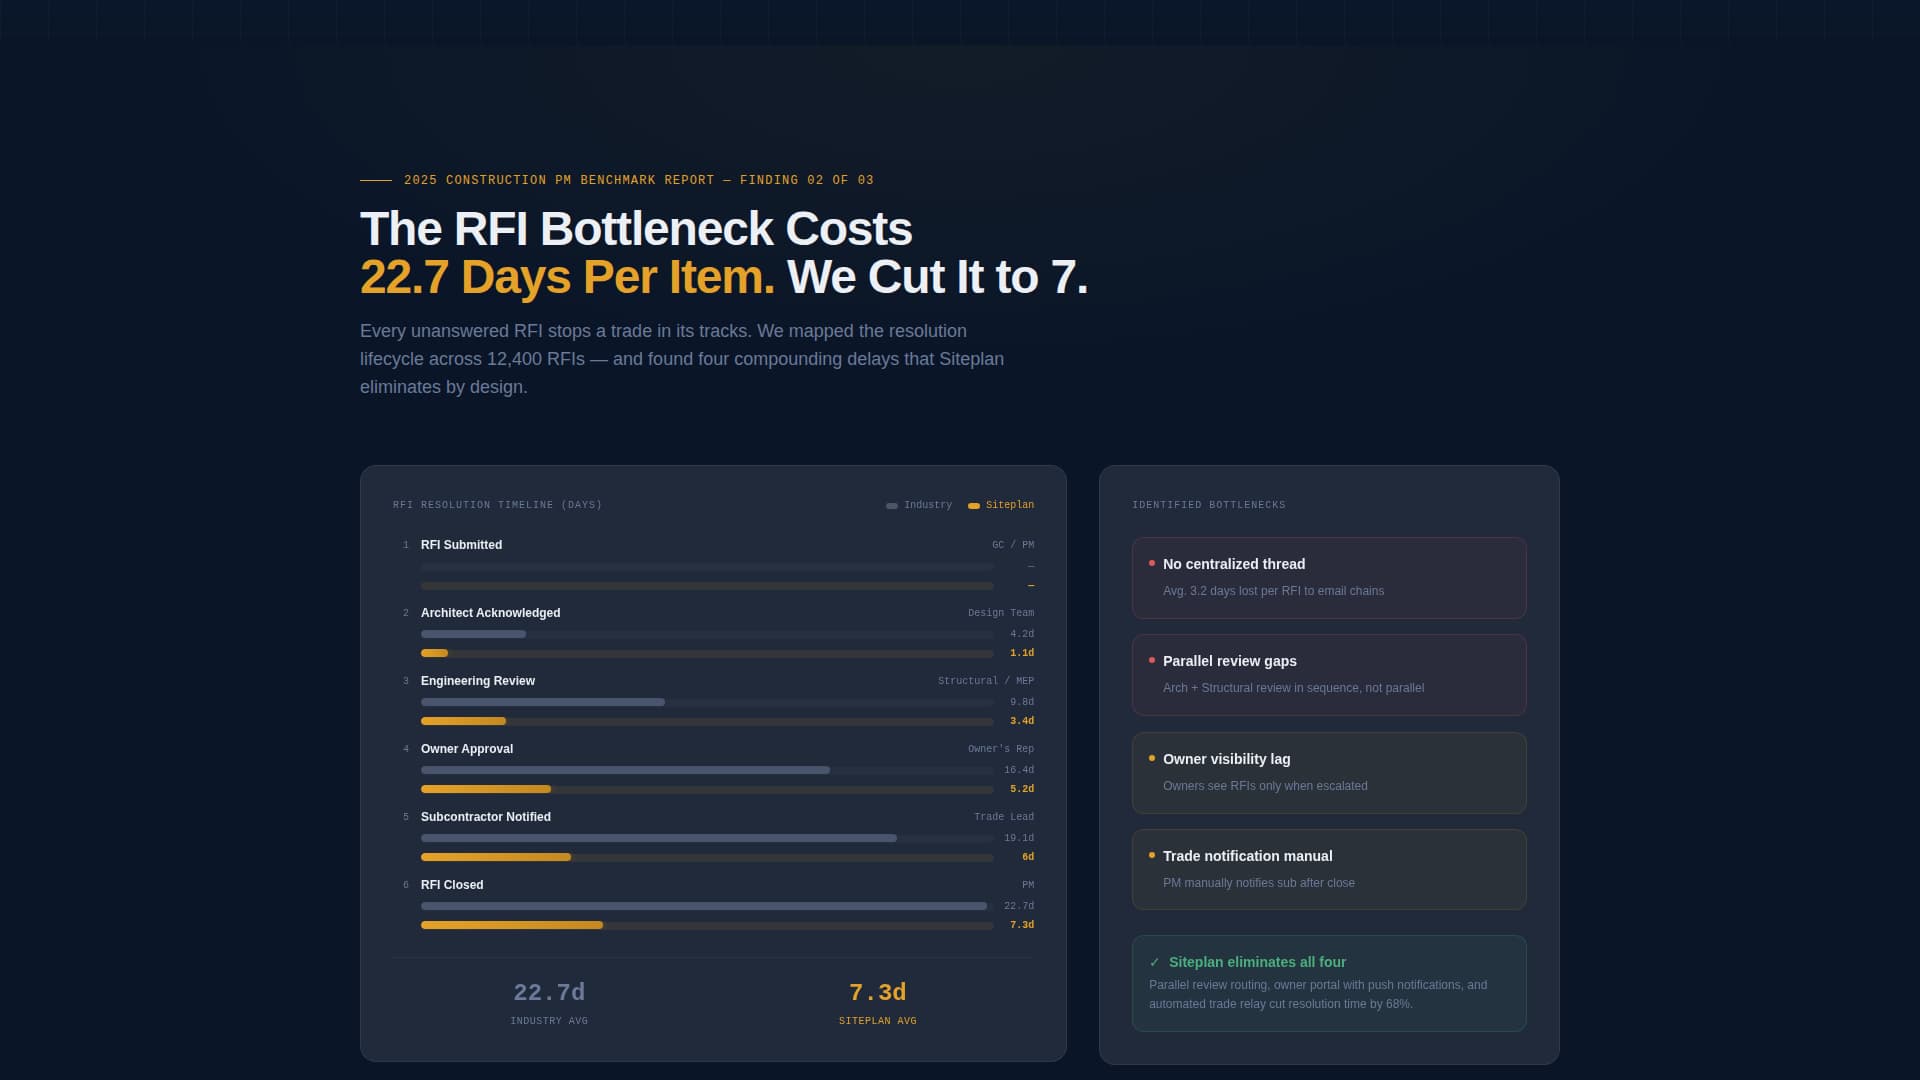Click Engineering Review Siteplan orange bar
This screenshot has width=1920, height=1080.
(x=463, y=721)
